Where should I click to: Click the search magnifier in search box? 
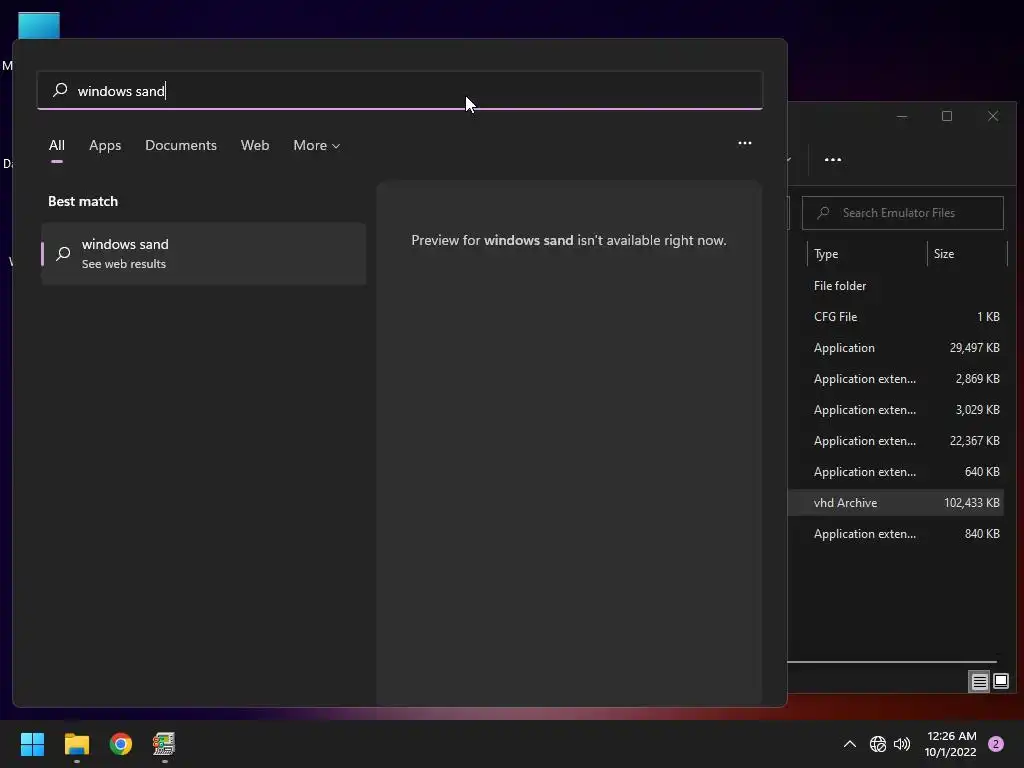tap(60, 90)
